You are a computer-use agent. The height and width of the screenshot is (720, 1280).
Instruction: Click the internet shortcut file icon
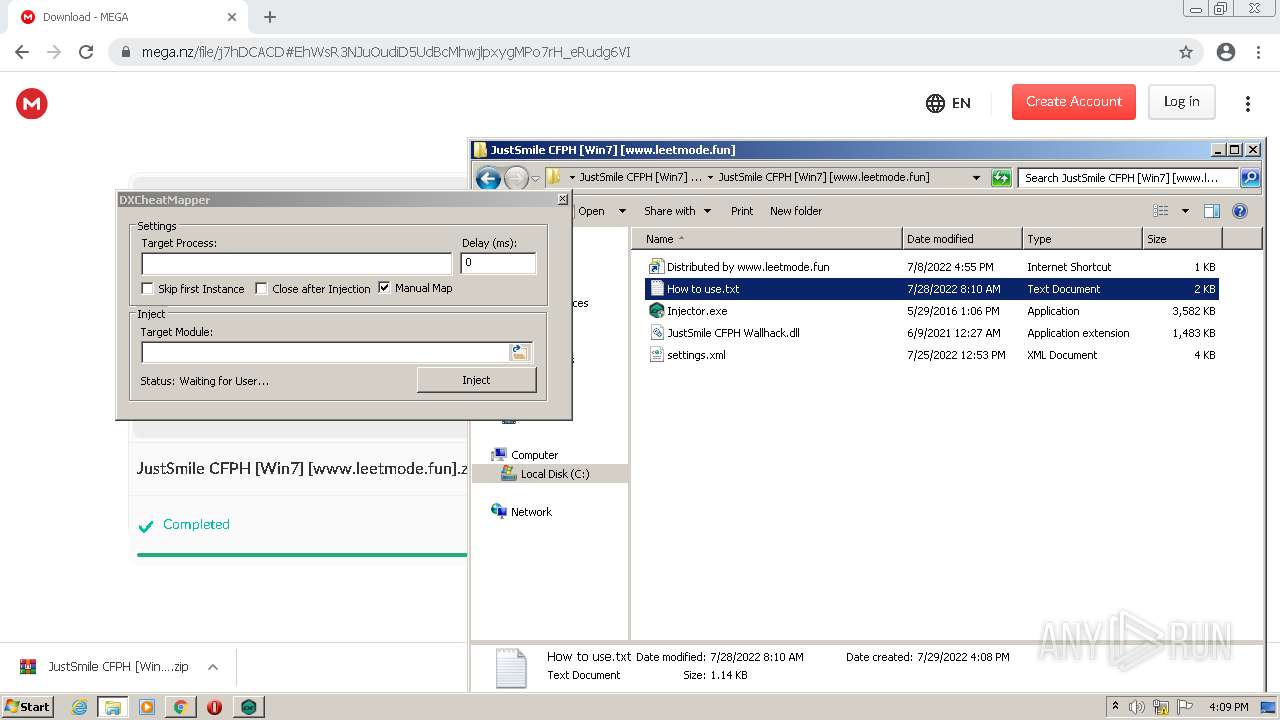pyautogui.click(x=656, y=267)
